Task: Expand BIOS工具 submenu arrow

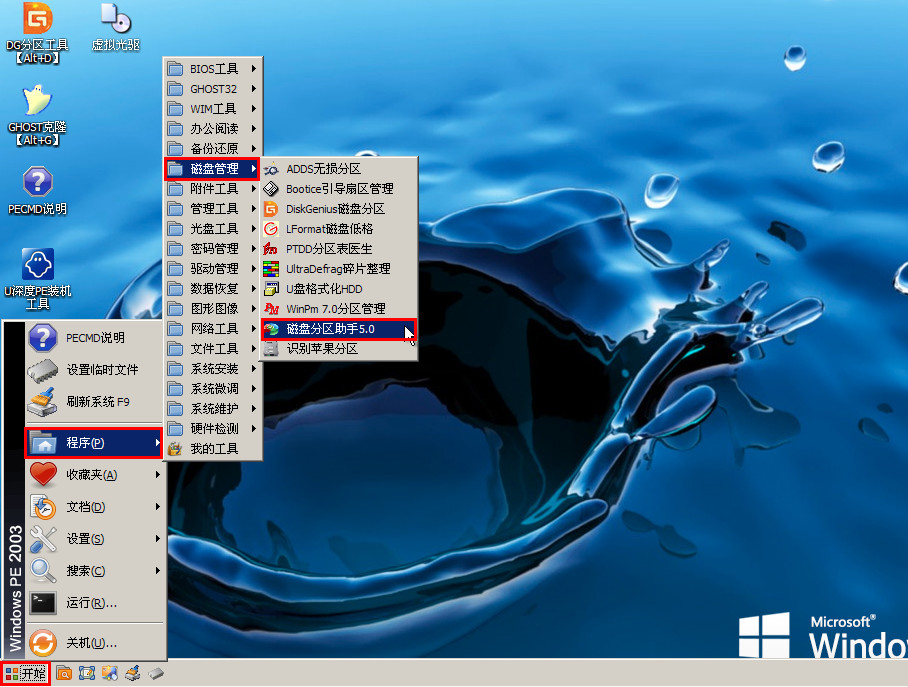Action: [x=254, y=69]
